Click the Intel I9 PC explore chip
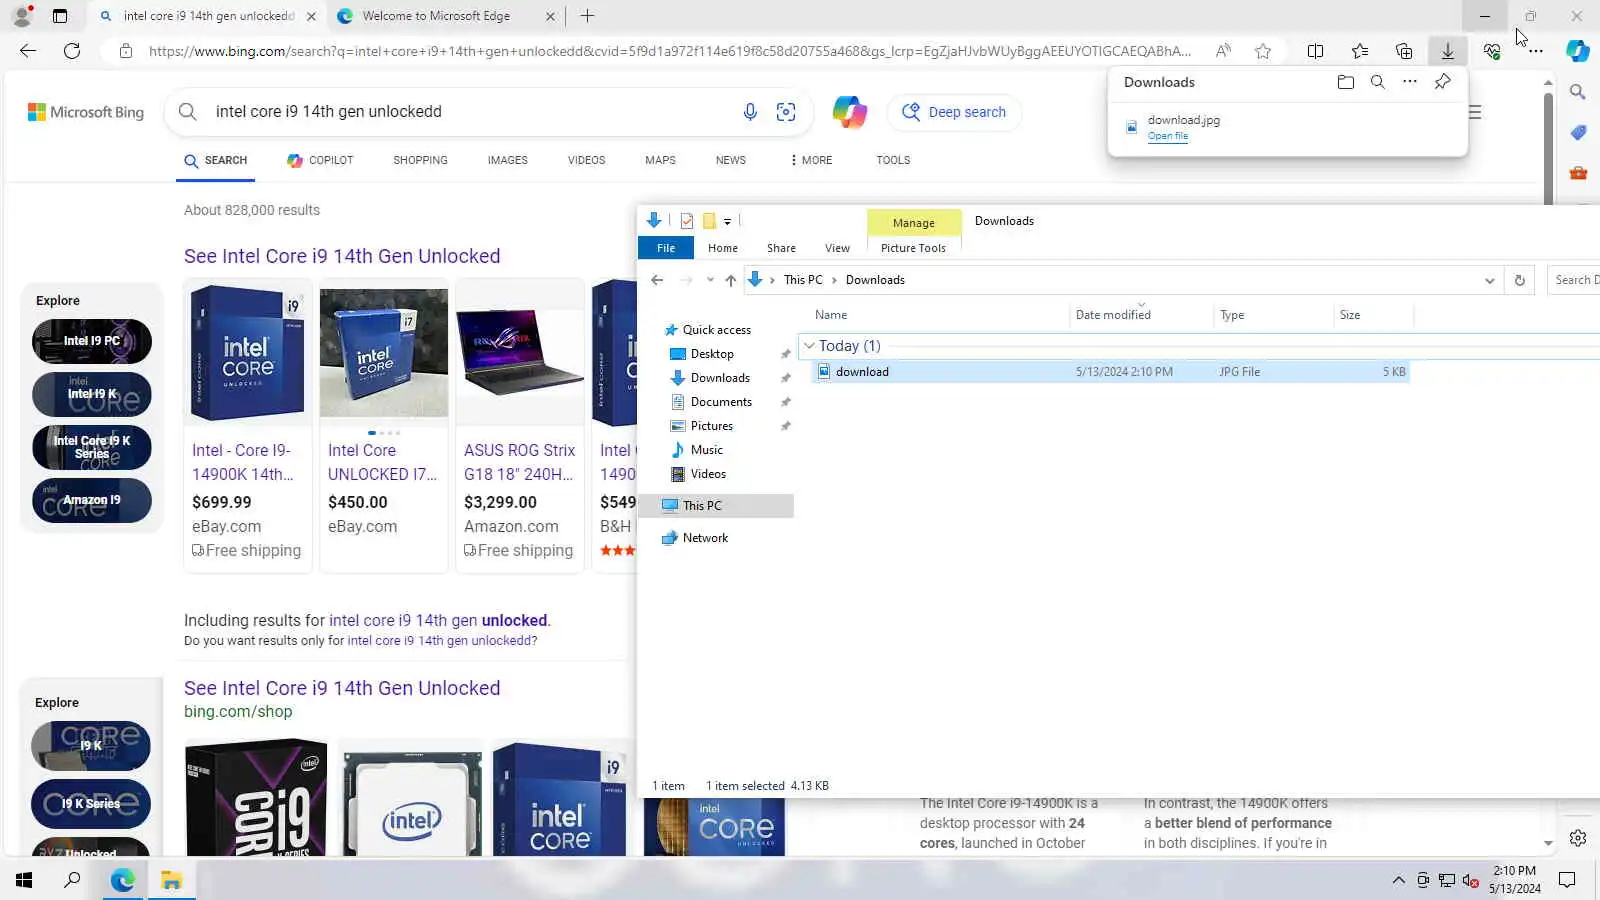This screenshot has width=1600, height=900. 92,341
